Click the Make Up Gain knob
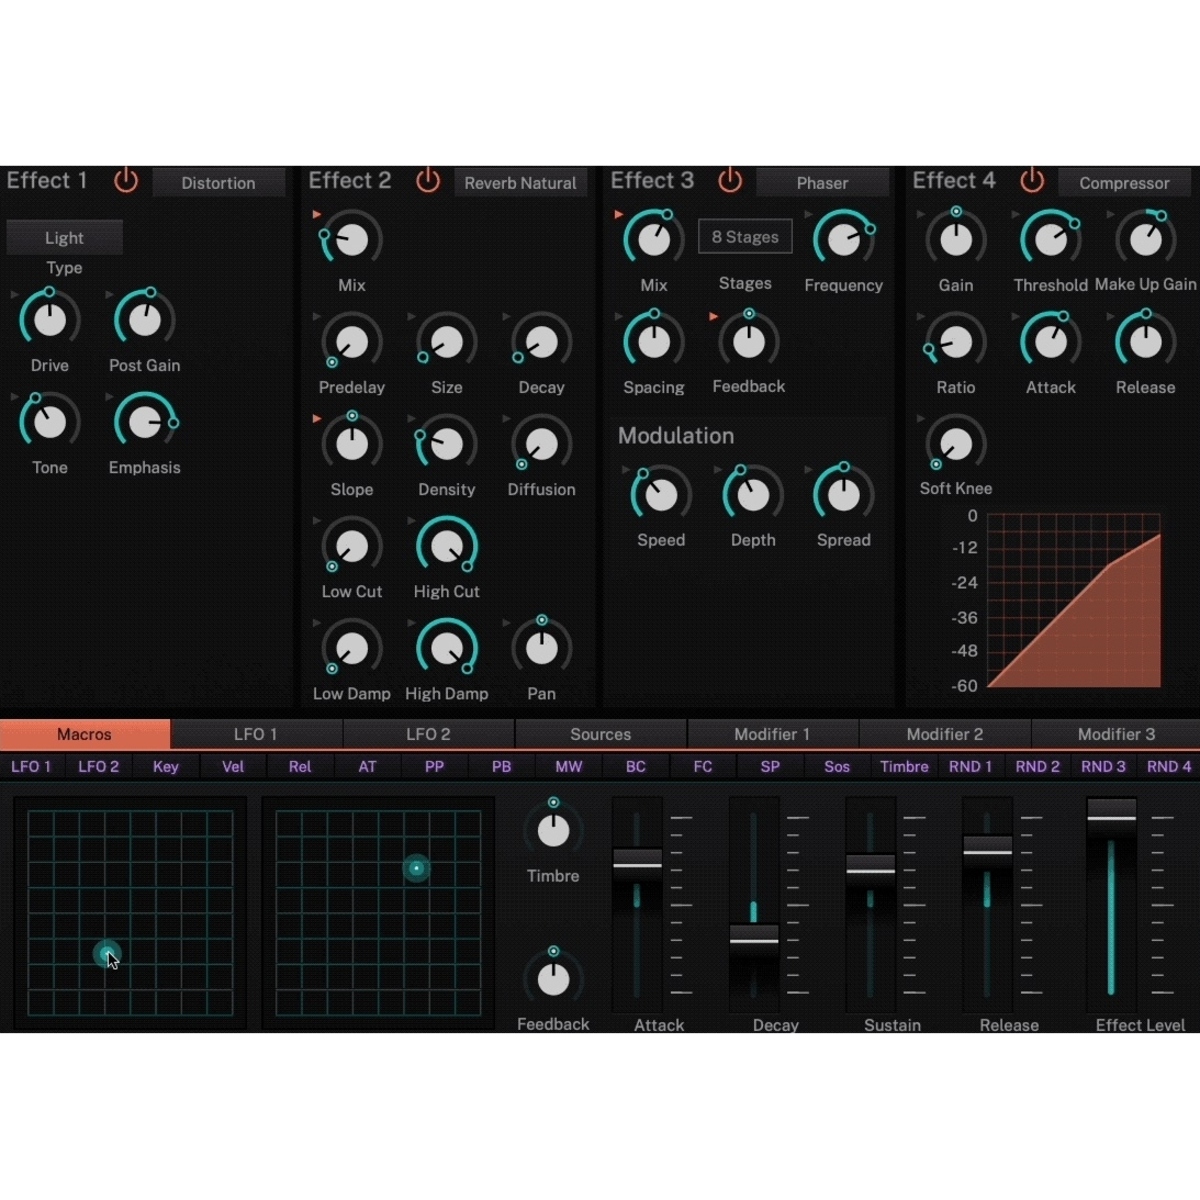The image size is (1200, 1200). [x=1146, y=240]
